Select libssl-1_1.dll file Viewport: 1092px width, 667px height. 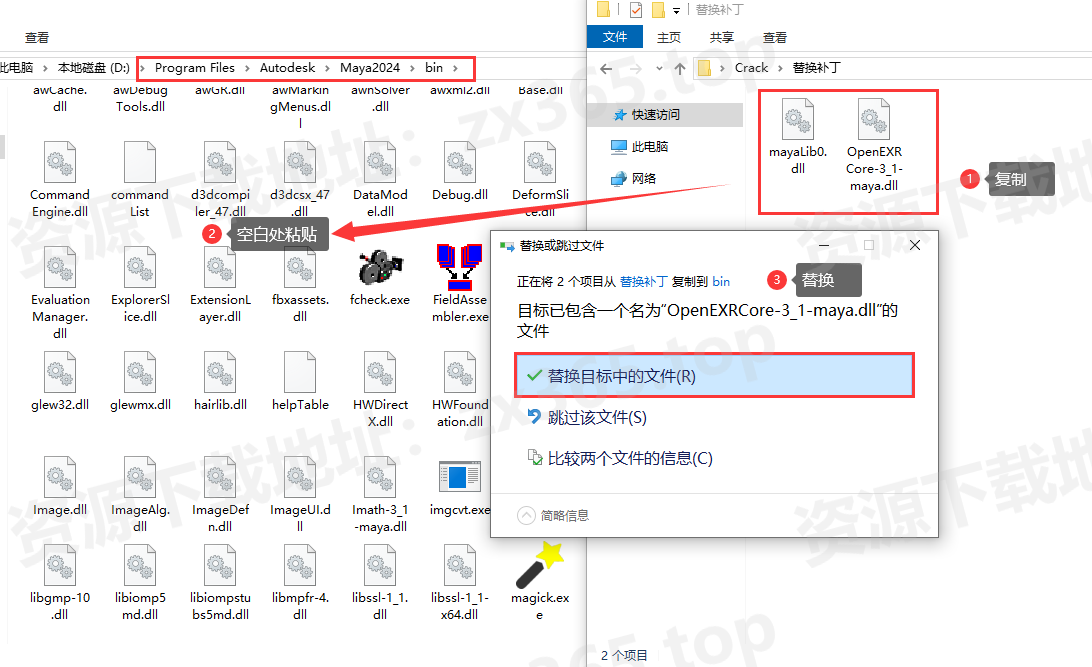tap(380, 583)
